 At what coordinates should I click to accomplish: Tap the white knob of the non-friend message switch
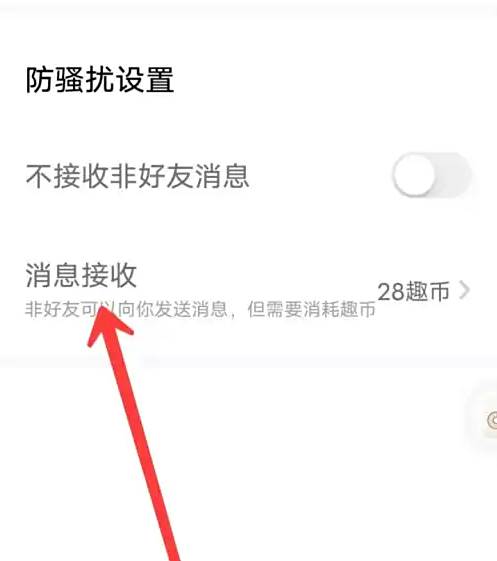[x=414, y=175]
